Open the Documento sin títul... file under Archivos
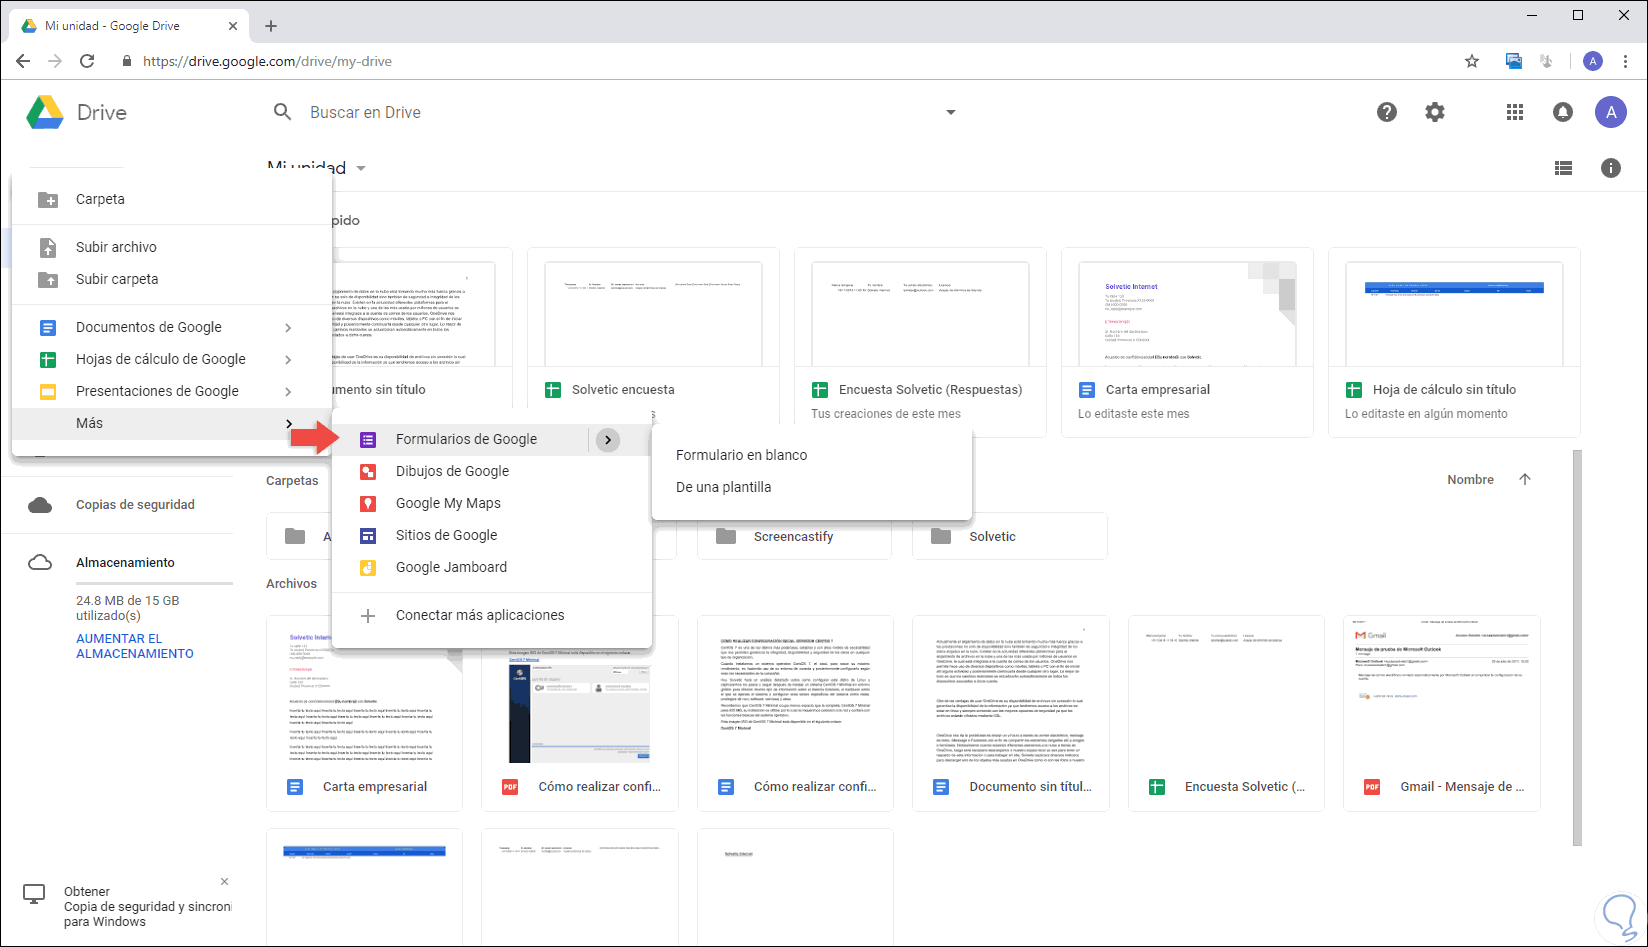The height and width of the screenshot is (947, 1648). [x=1011, y=713]
